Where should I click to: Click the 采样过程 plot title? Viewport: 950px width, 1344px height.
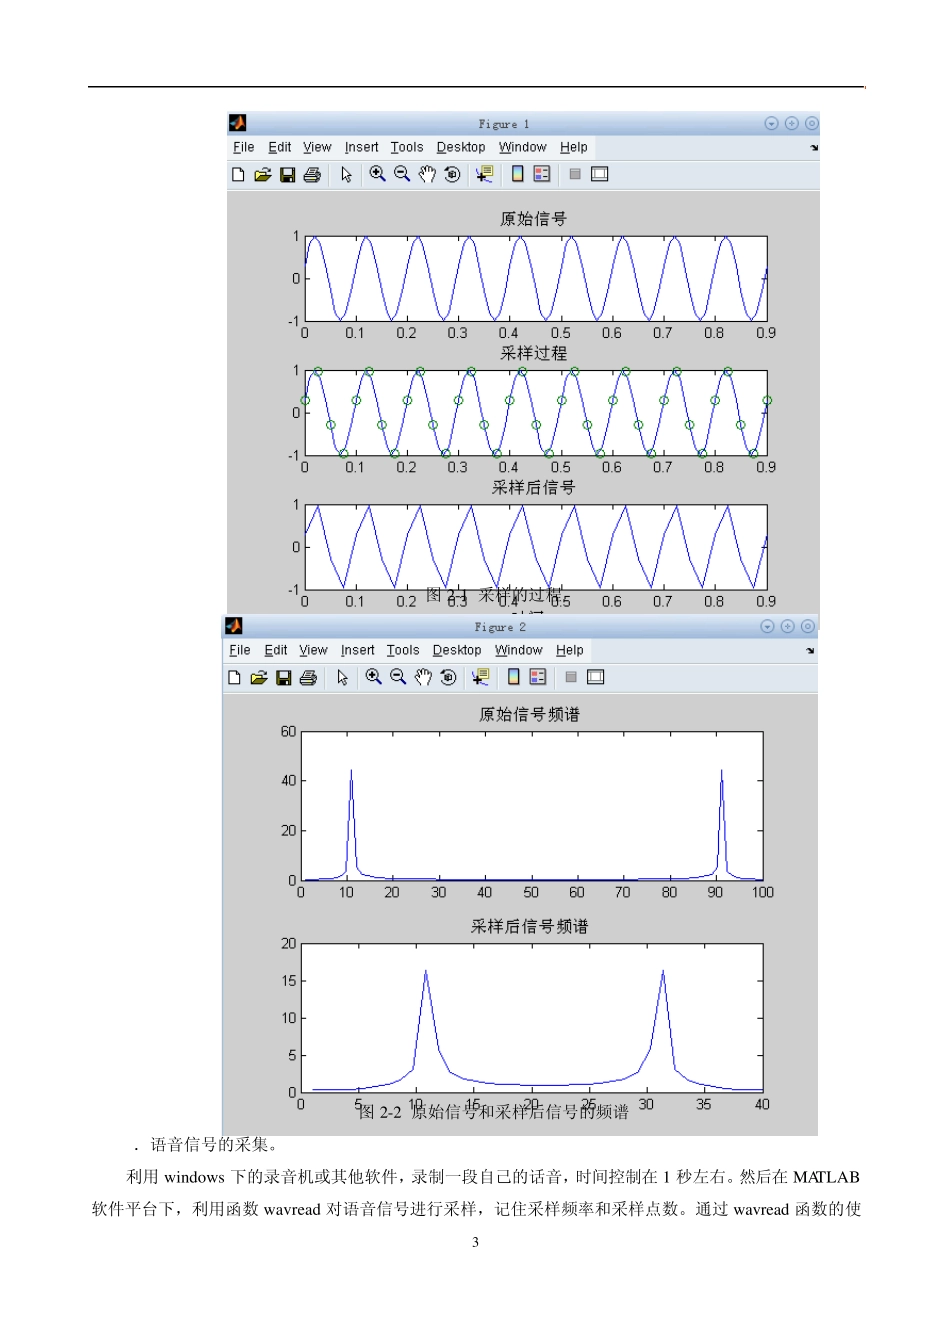[534, 353]
